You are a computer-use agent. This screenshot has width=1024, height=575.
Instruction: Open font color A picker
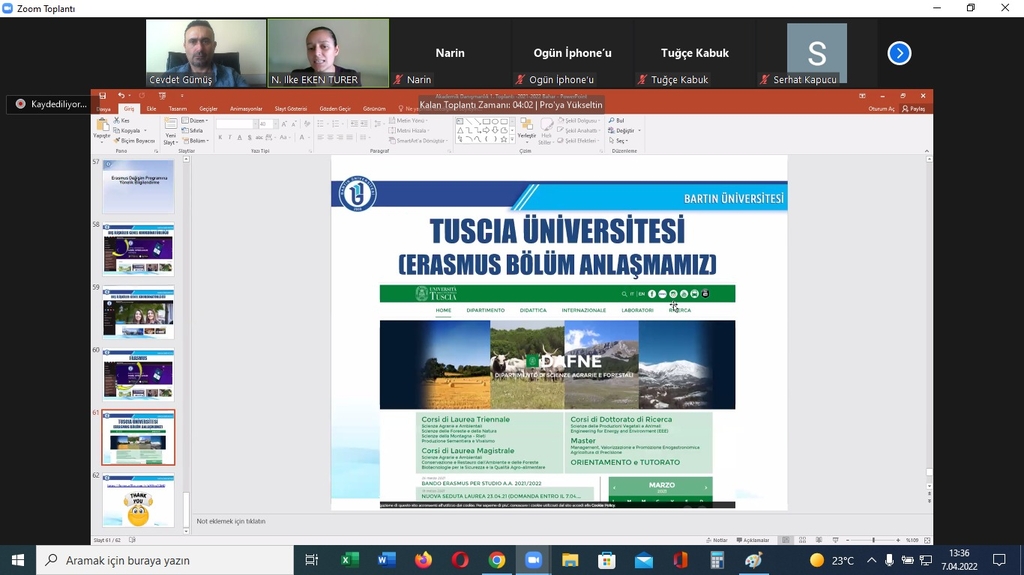(x=303, y=137)
